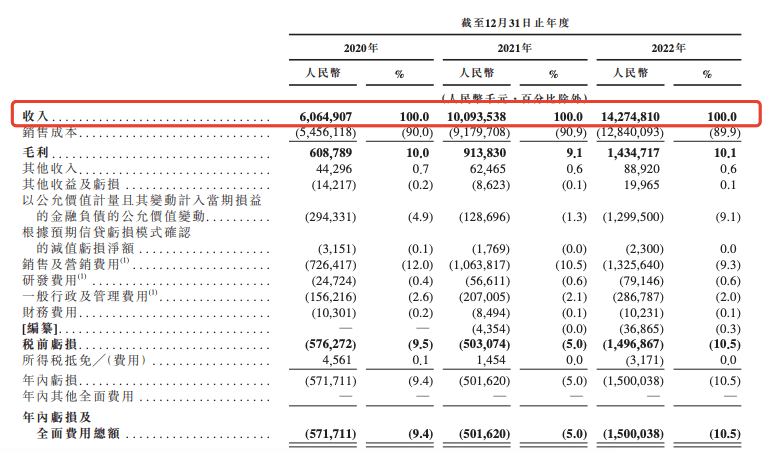Viewport: 771px width, 453px height.
Task: Click the 2022年 column header
Action: (x=667, y=48)
